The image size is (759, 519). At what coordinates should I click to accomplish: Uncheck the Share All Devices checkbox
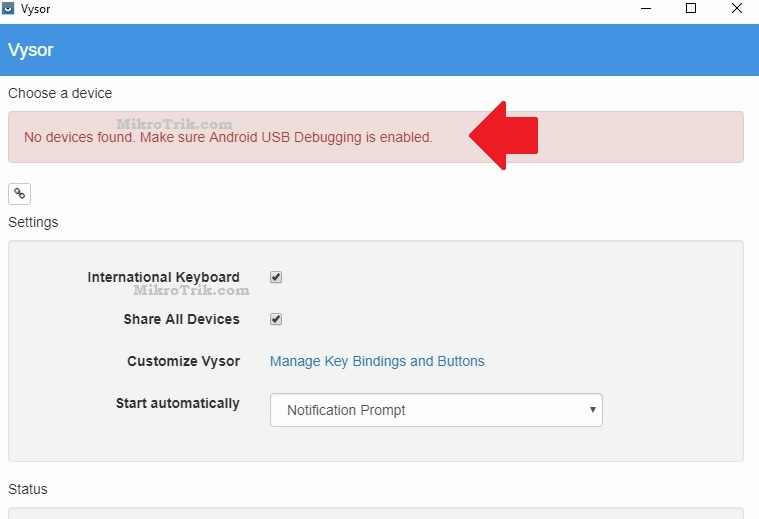[276, 319]
